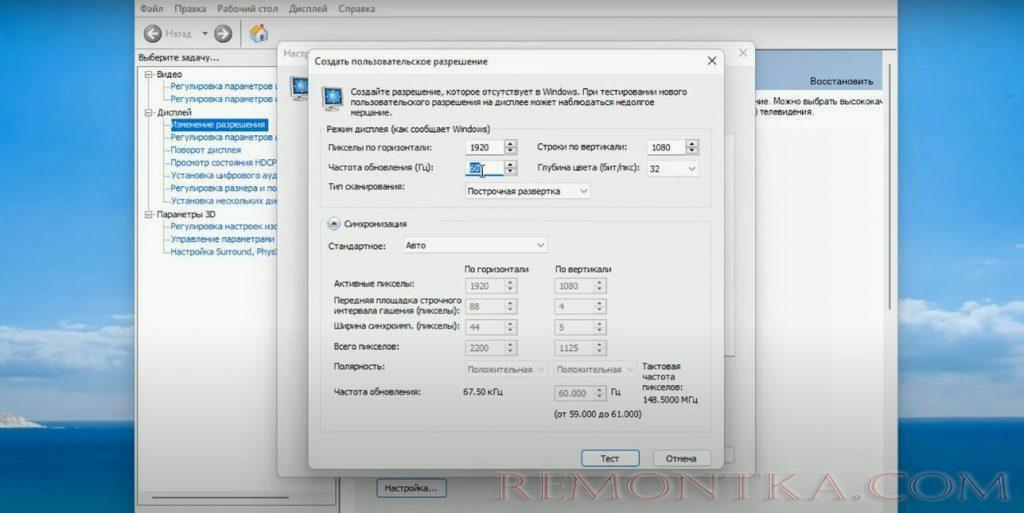Click horizontal Активные пикселы spinner
This screenshot has height=513, width=1024.
click(511, 286)
